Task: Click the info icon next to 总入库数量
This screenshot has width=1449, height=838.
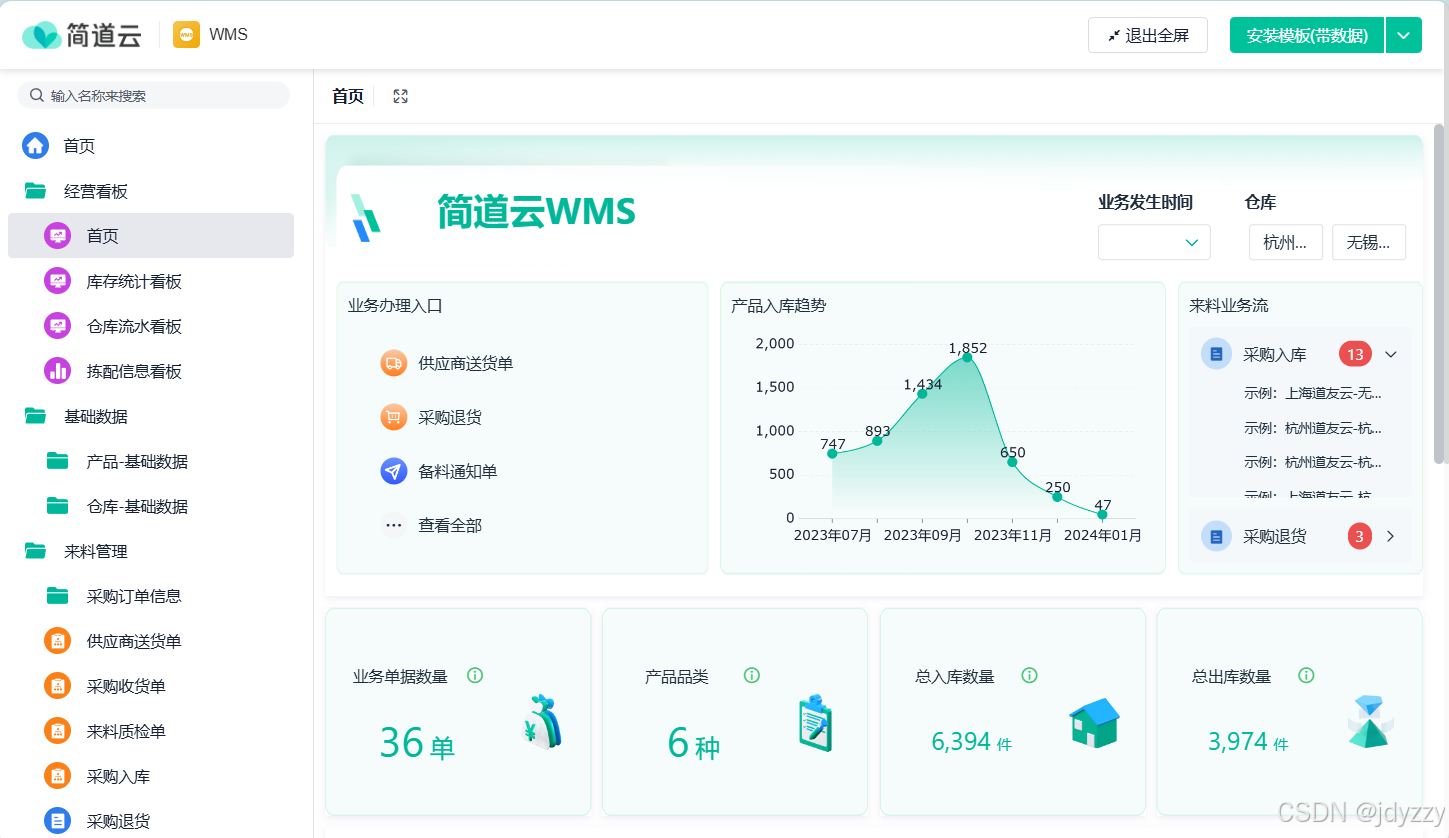Action: click(x=1029, y=675)
